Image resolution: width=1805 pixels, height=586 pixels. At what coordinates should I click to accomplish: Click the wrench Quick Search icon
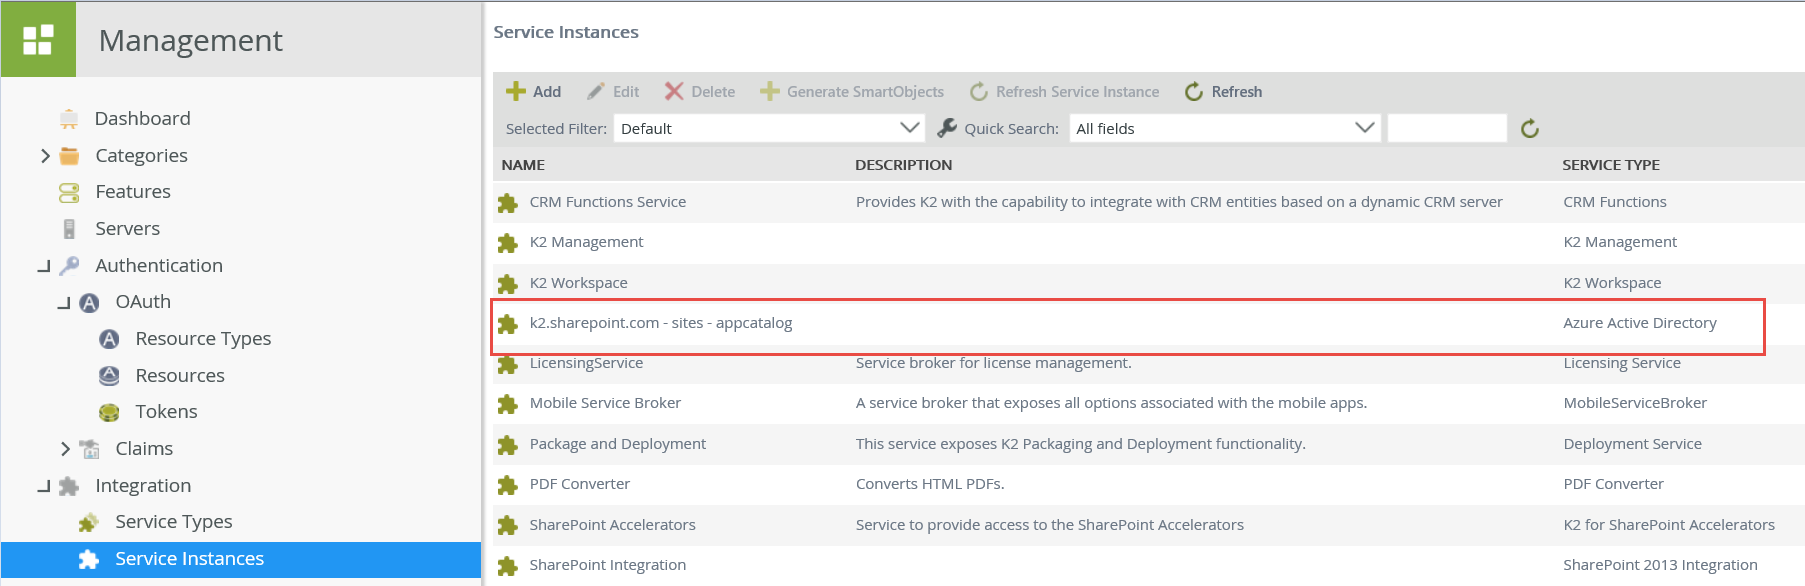coord(946,128)
